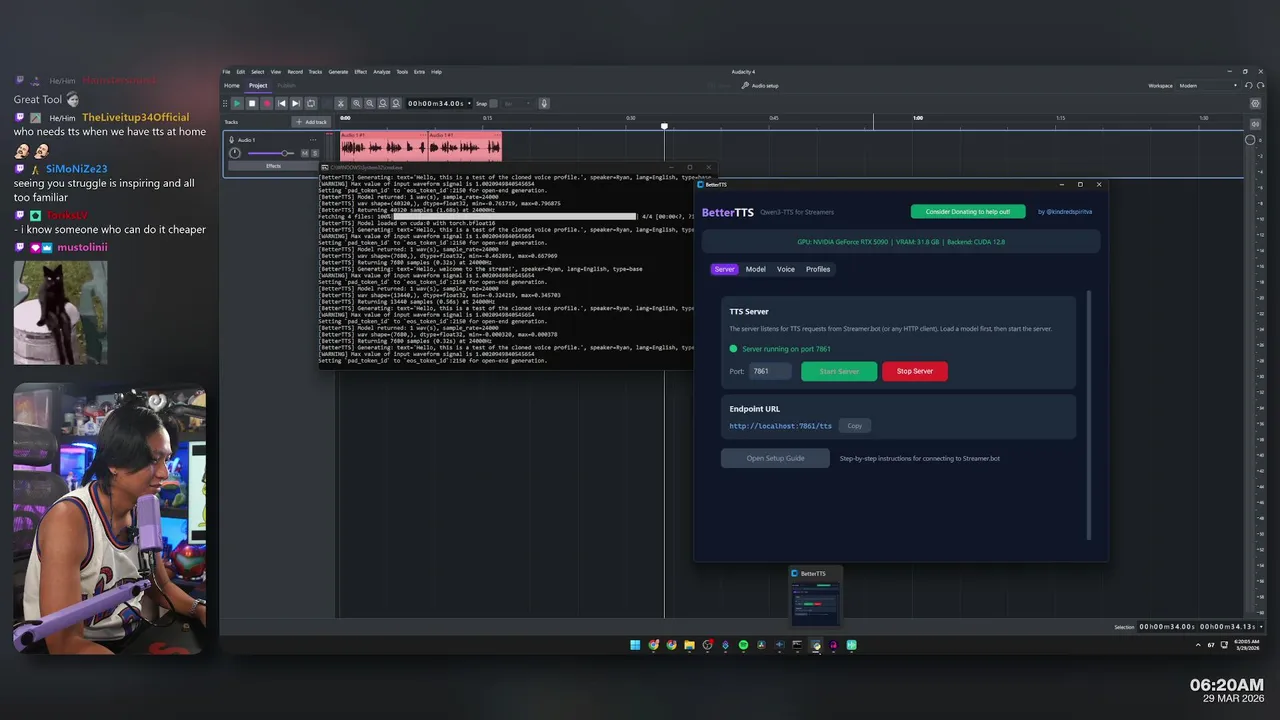Open time format dropdown beside timecode
1280x720 pixels.
[469, 103]
